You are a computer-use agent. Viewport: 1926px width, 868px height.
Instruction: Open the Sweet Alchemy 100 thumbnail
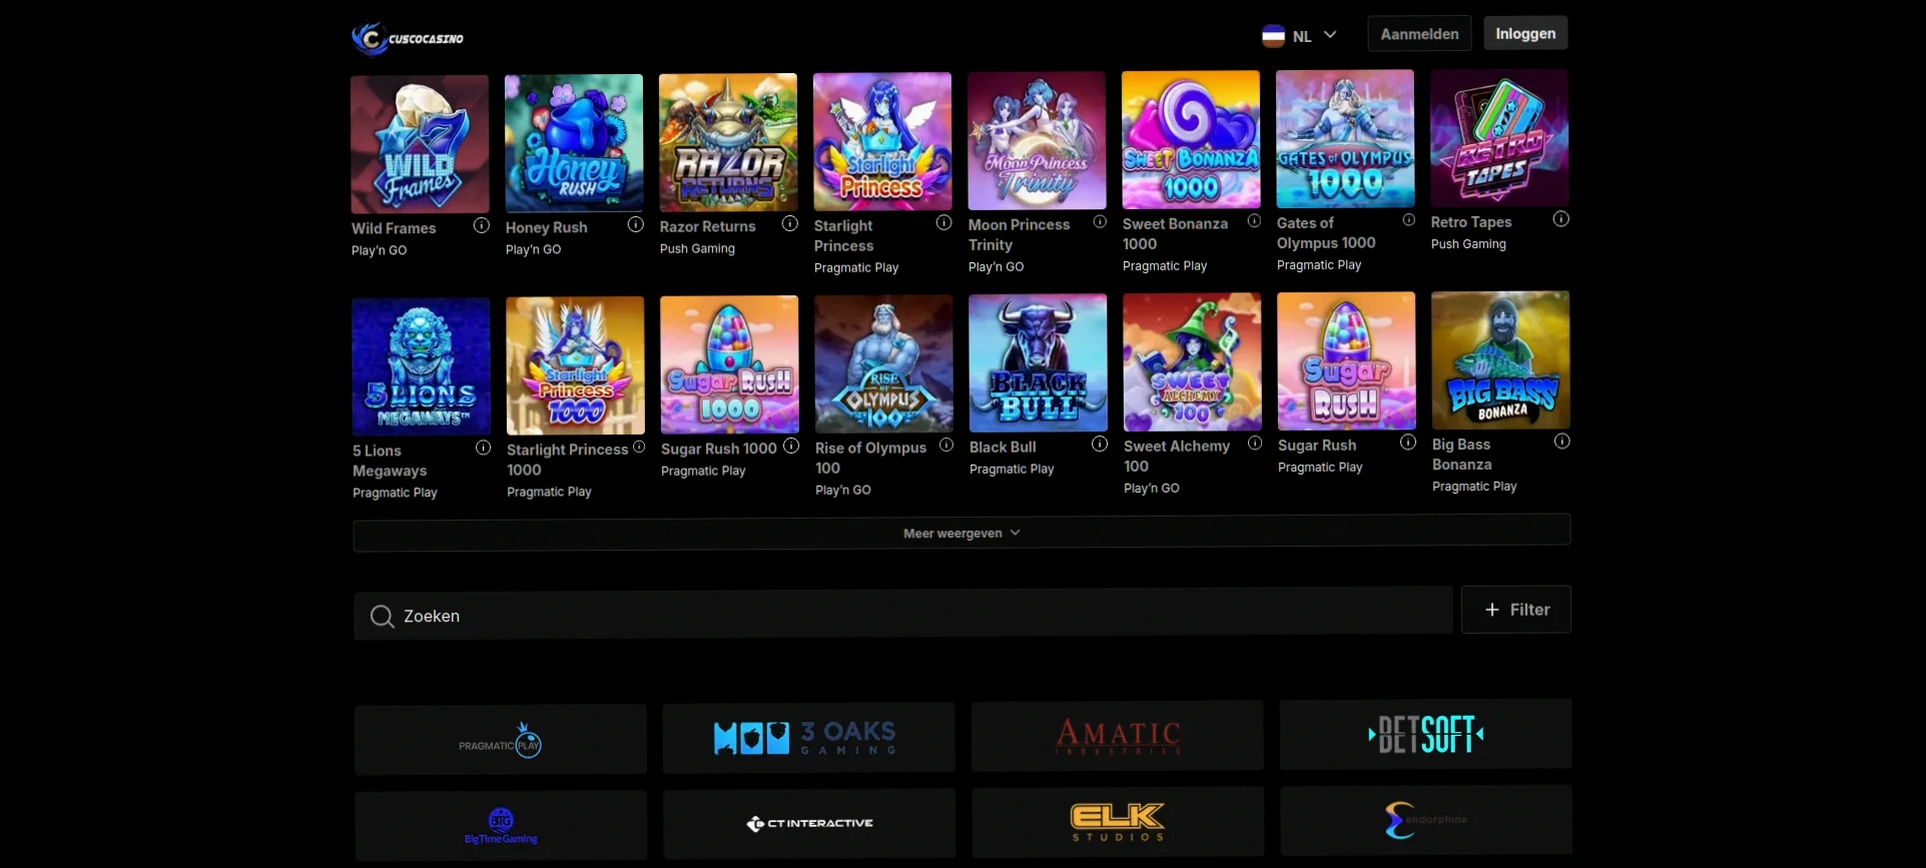click(x=1192, y=361)
